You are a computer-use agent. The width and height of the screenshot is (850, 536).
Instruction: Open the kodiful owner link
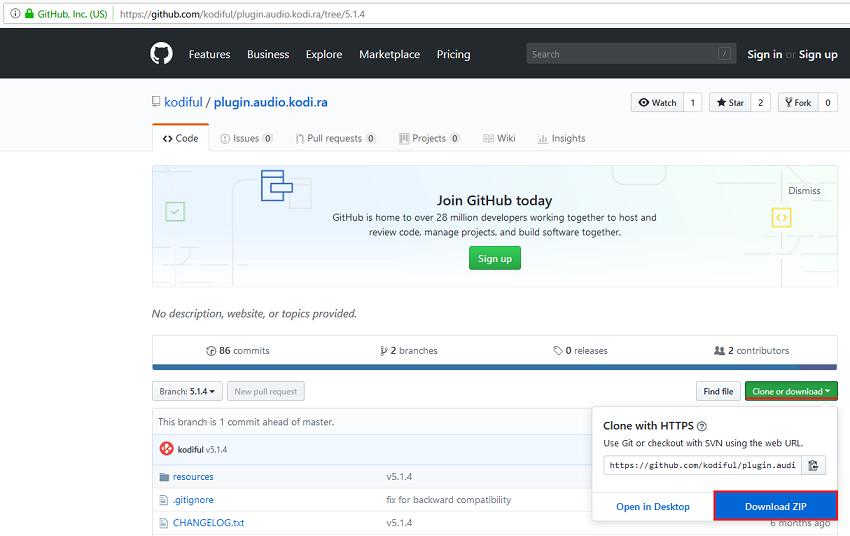[x=183, y=102]
